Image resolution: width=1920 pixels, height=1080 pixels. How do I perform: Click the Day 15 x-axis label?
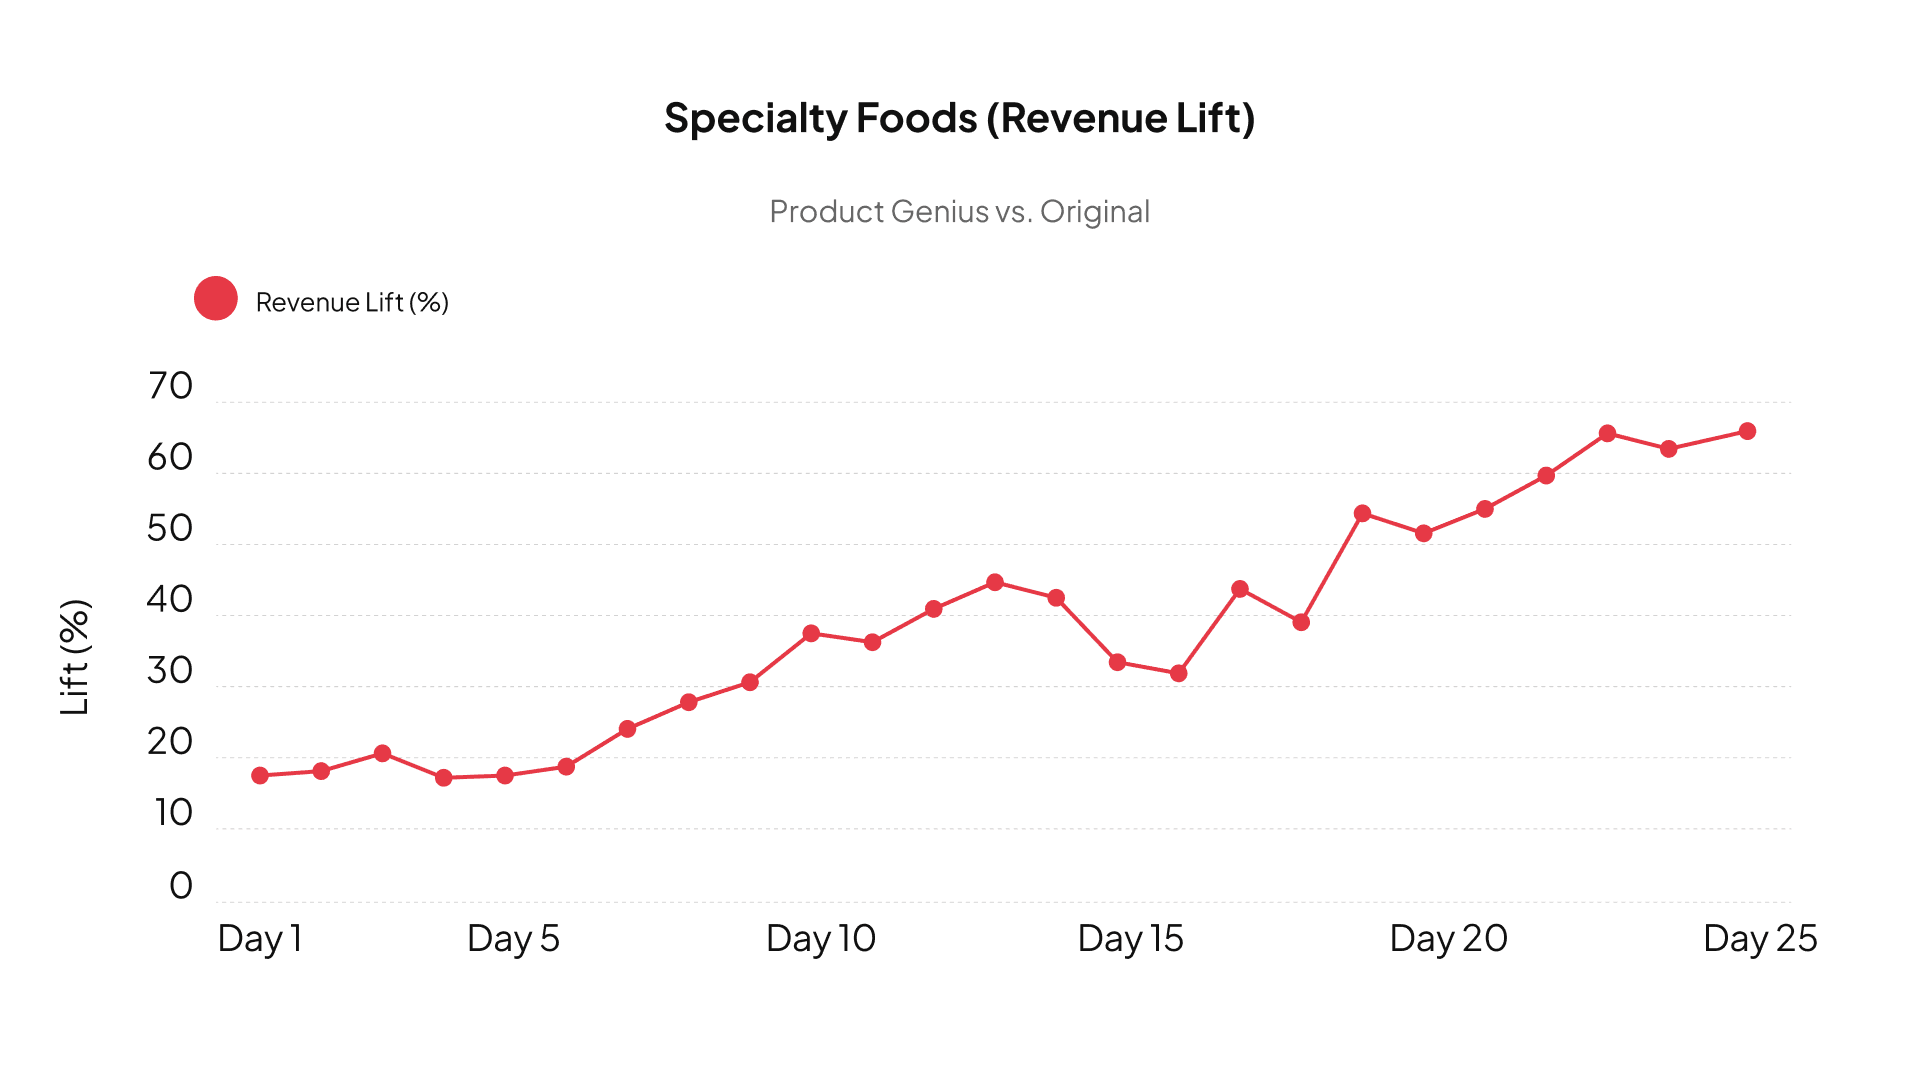click(1130, 939)
